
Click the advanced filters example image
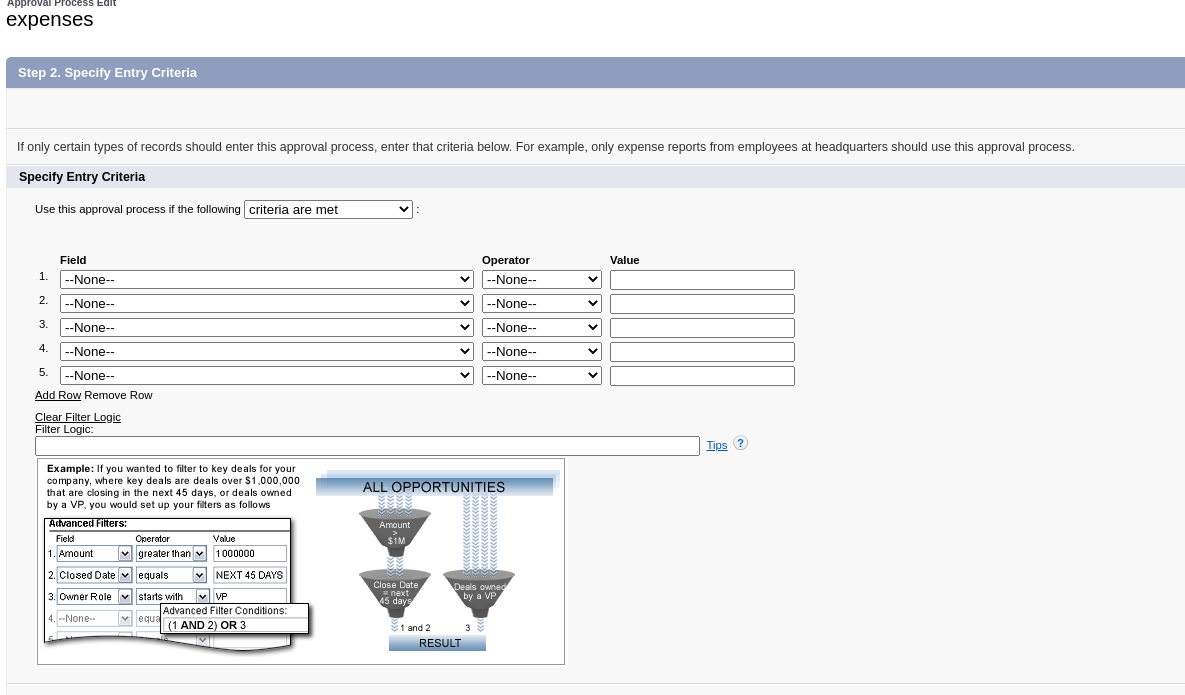(301, 561)
